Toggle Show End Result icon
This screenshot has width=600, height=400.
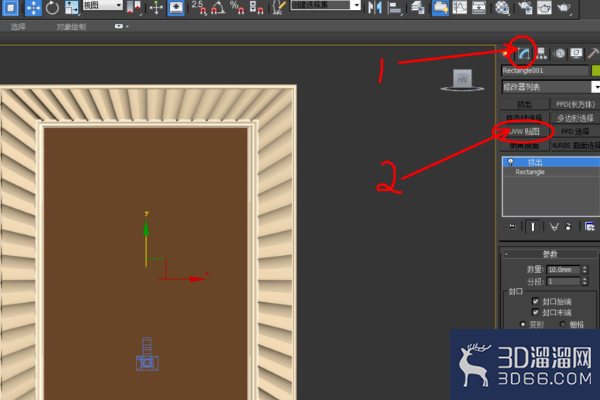coord(533,227)
